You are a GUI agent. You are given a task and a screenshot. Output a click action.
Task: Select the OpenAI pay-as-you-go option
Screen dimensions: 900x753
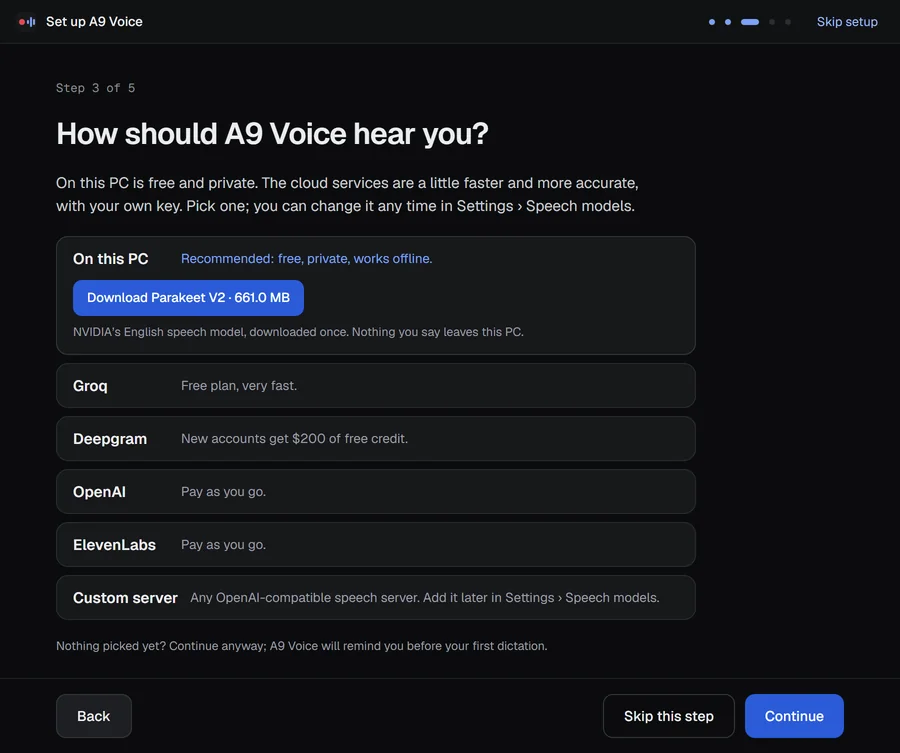[376, 492]
